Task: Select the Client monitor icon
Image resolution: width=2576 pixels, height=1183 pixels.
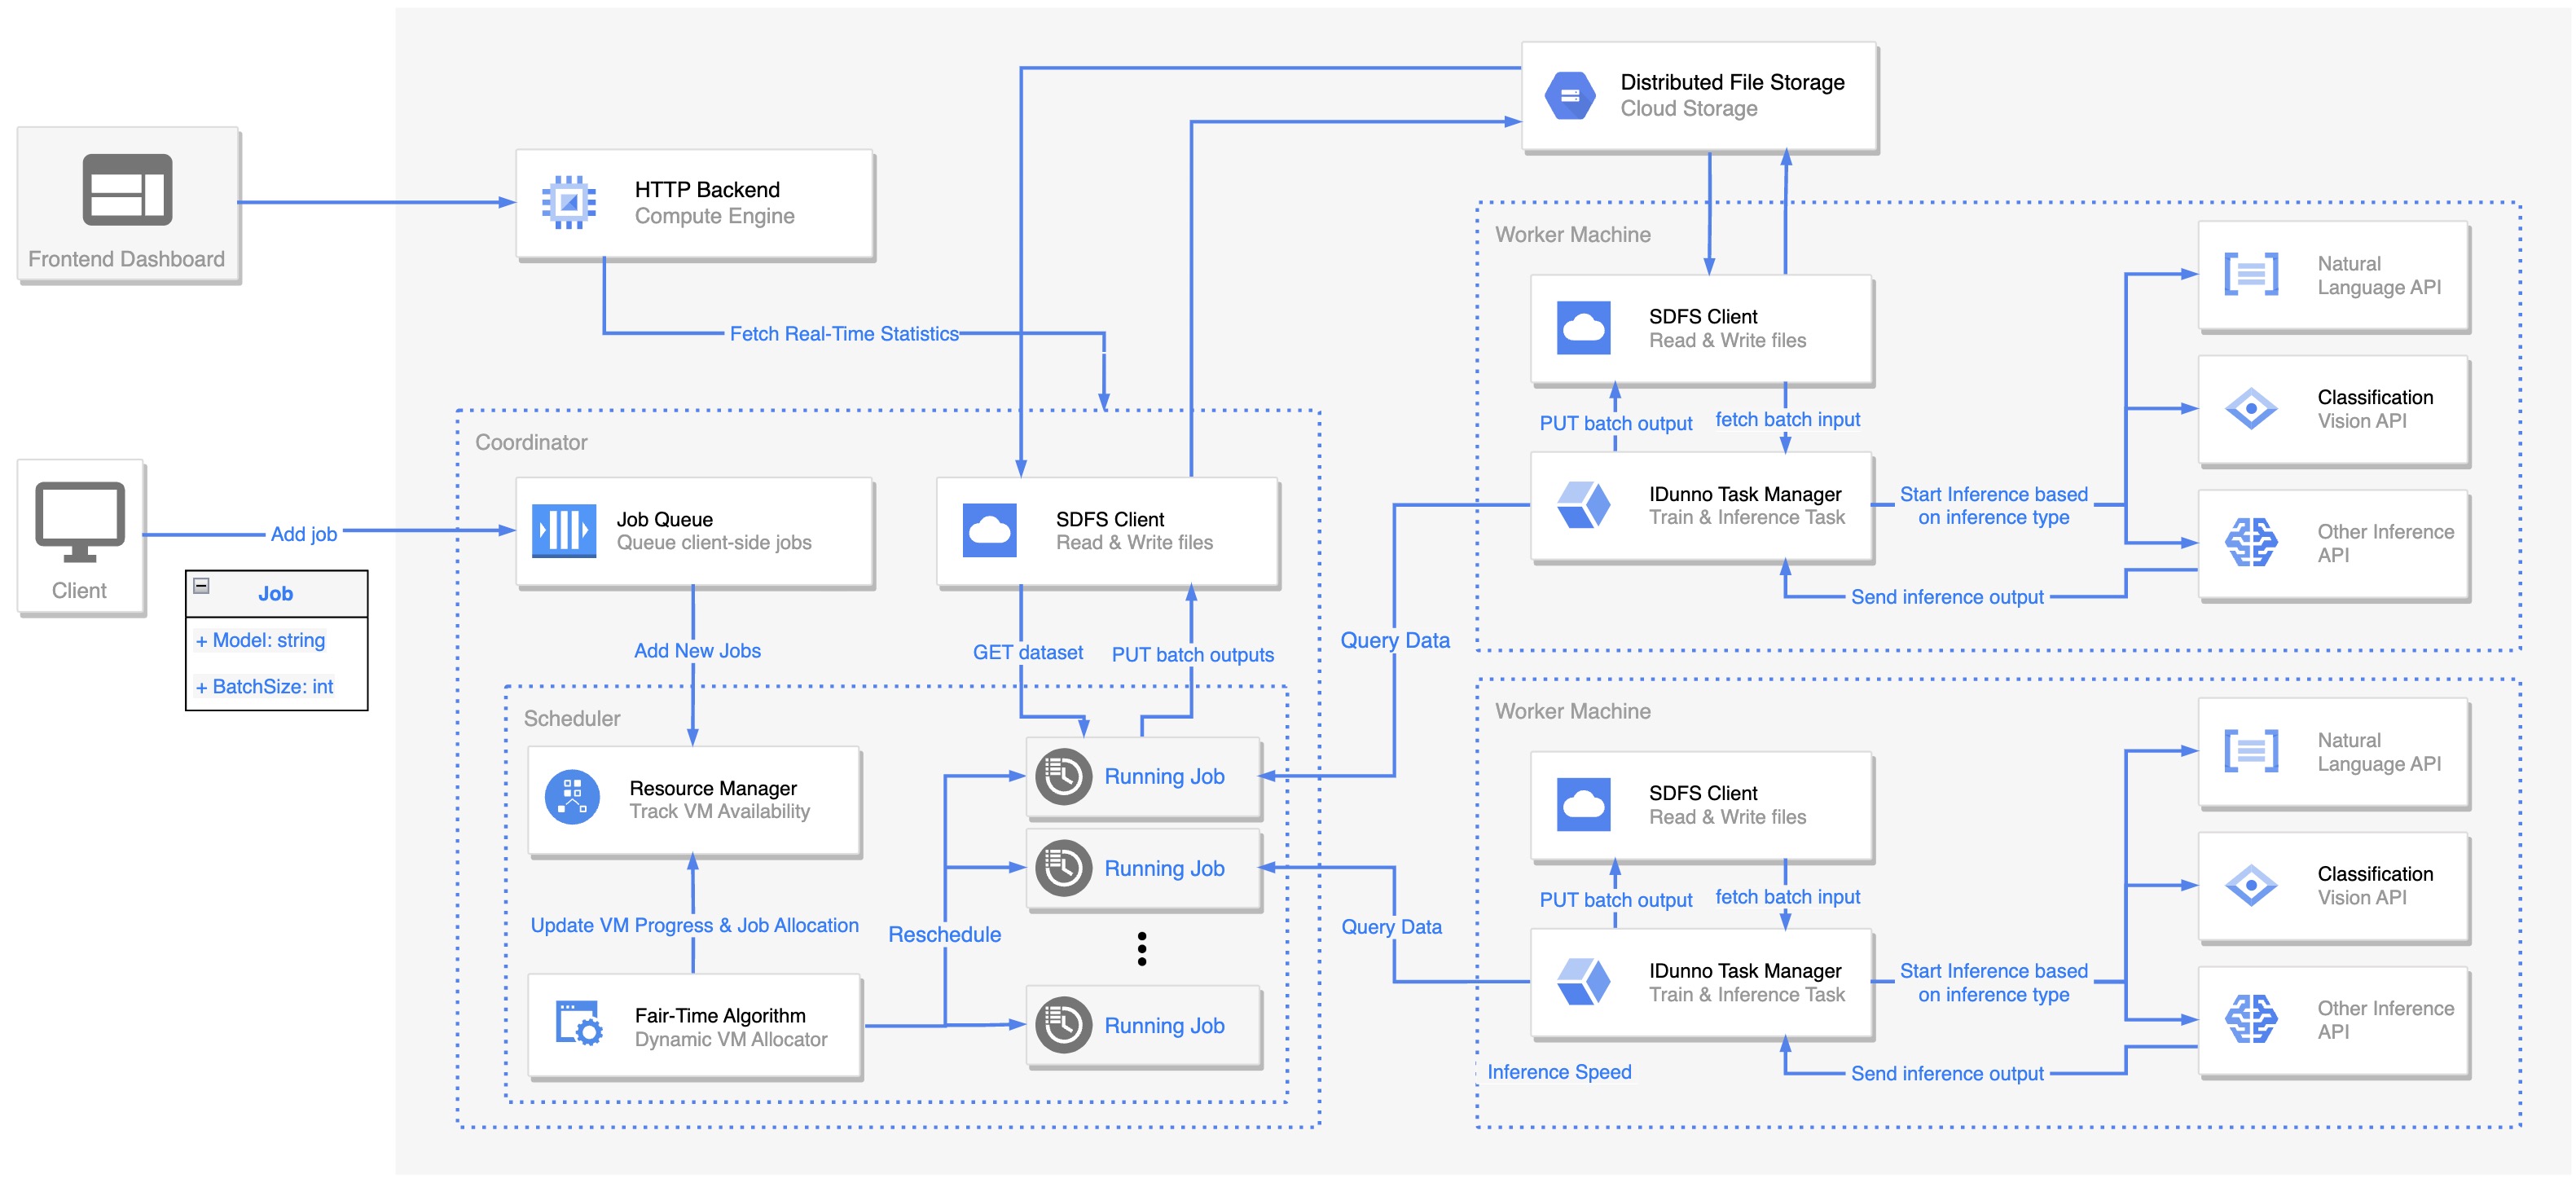Action: 80,521
